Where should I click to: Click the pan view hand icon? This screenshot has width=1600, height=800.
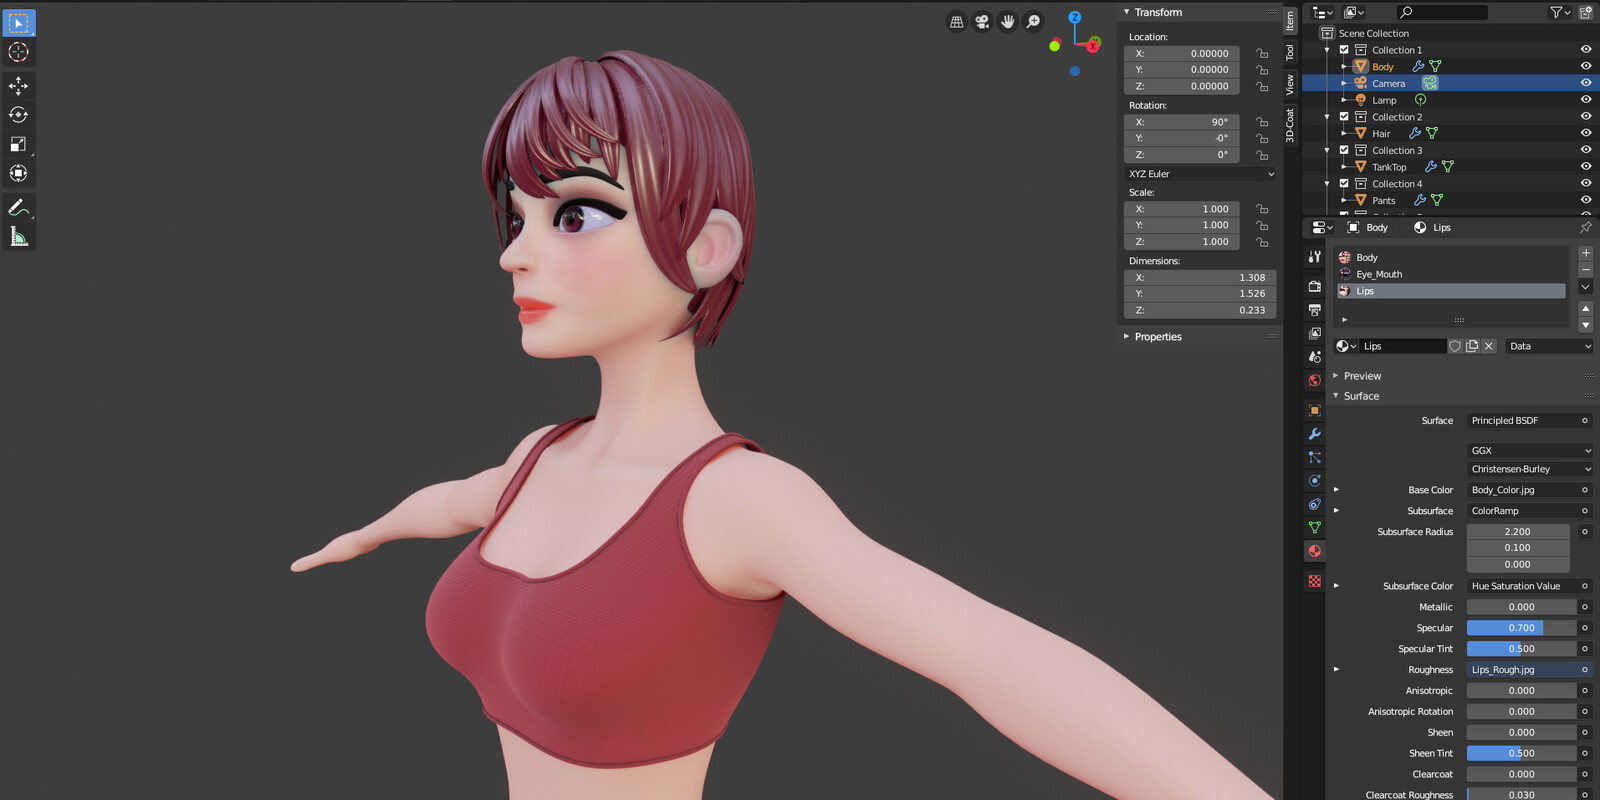pos(1008,22)
